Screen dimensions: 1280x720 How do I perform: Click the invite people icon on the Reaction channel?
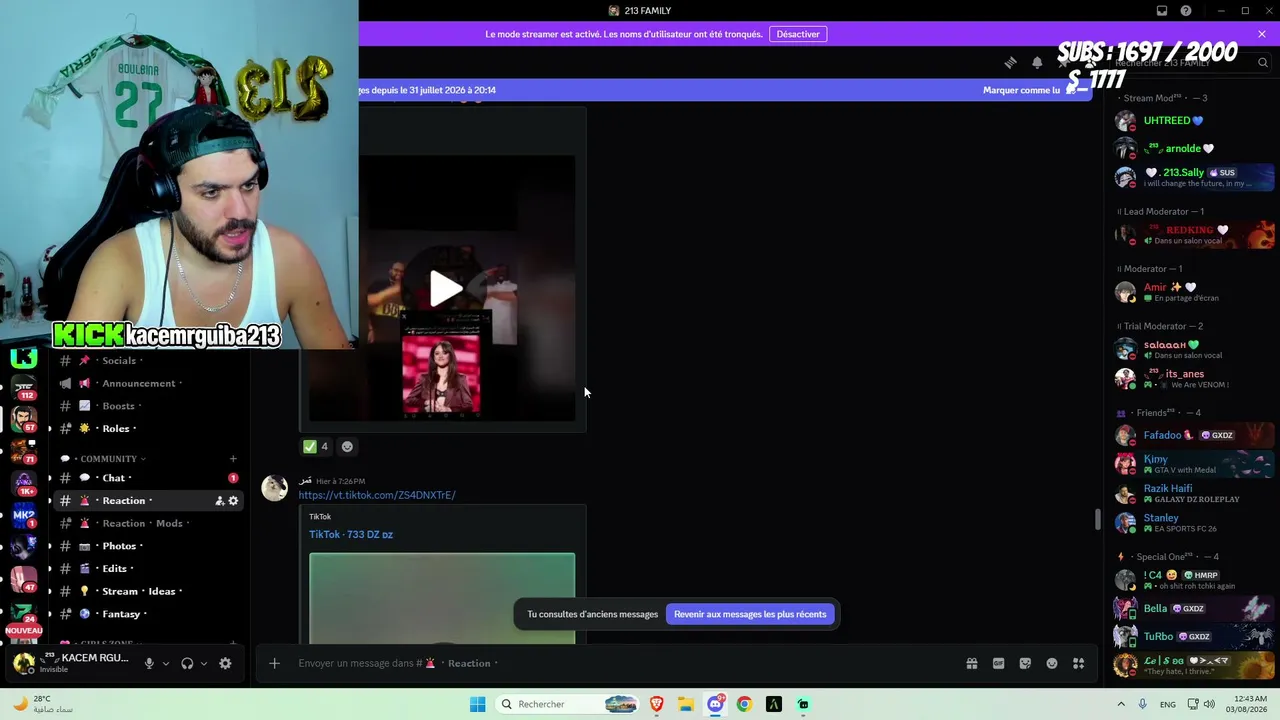tap(219, 501)
